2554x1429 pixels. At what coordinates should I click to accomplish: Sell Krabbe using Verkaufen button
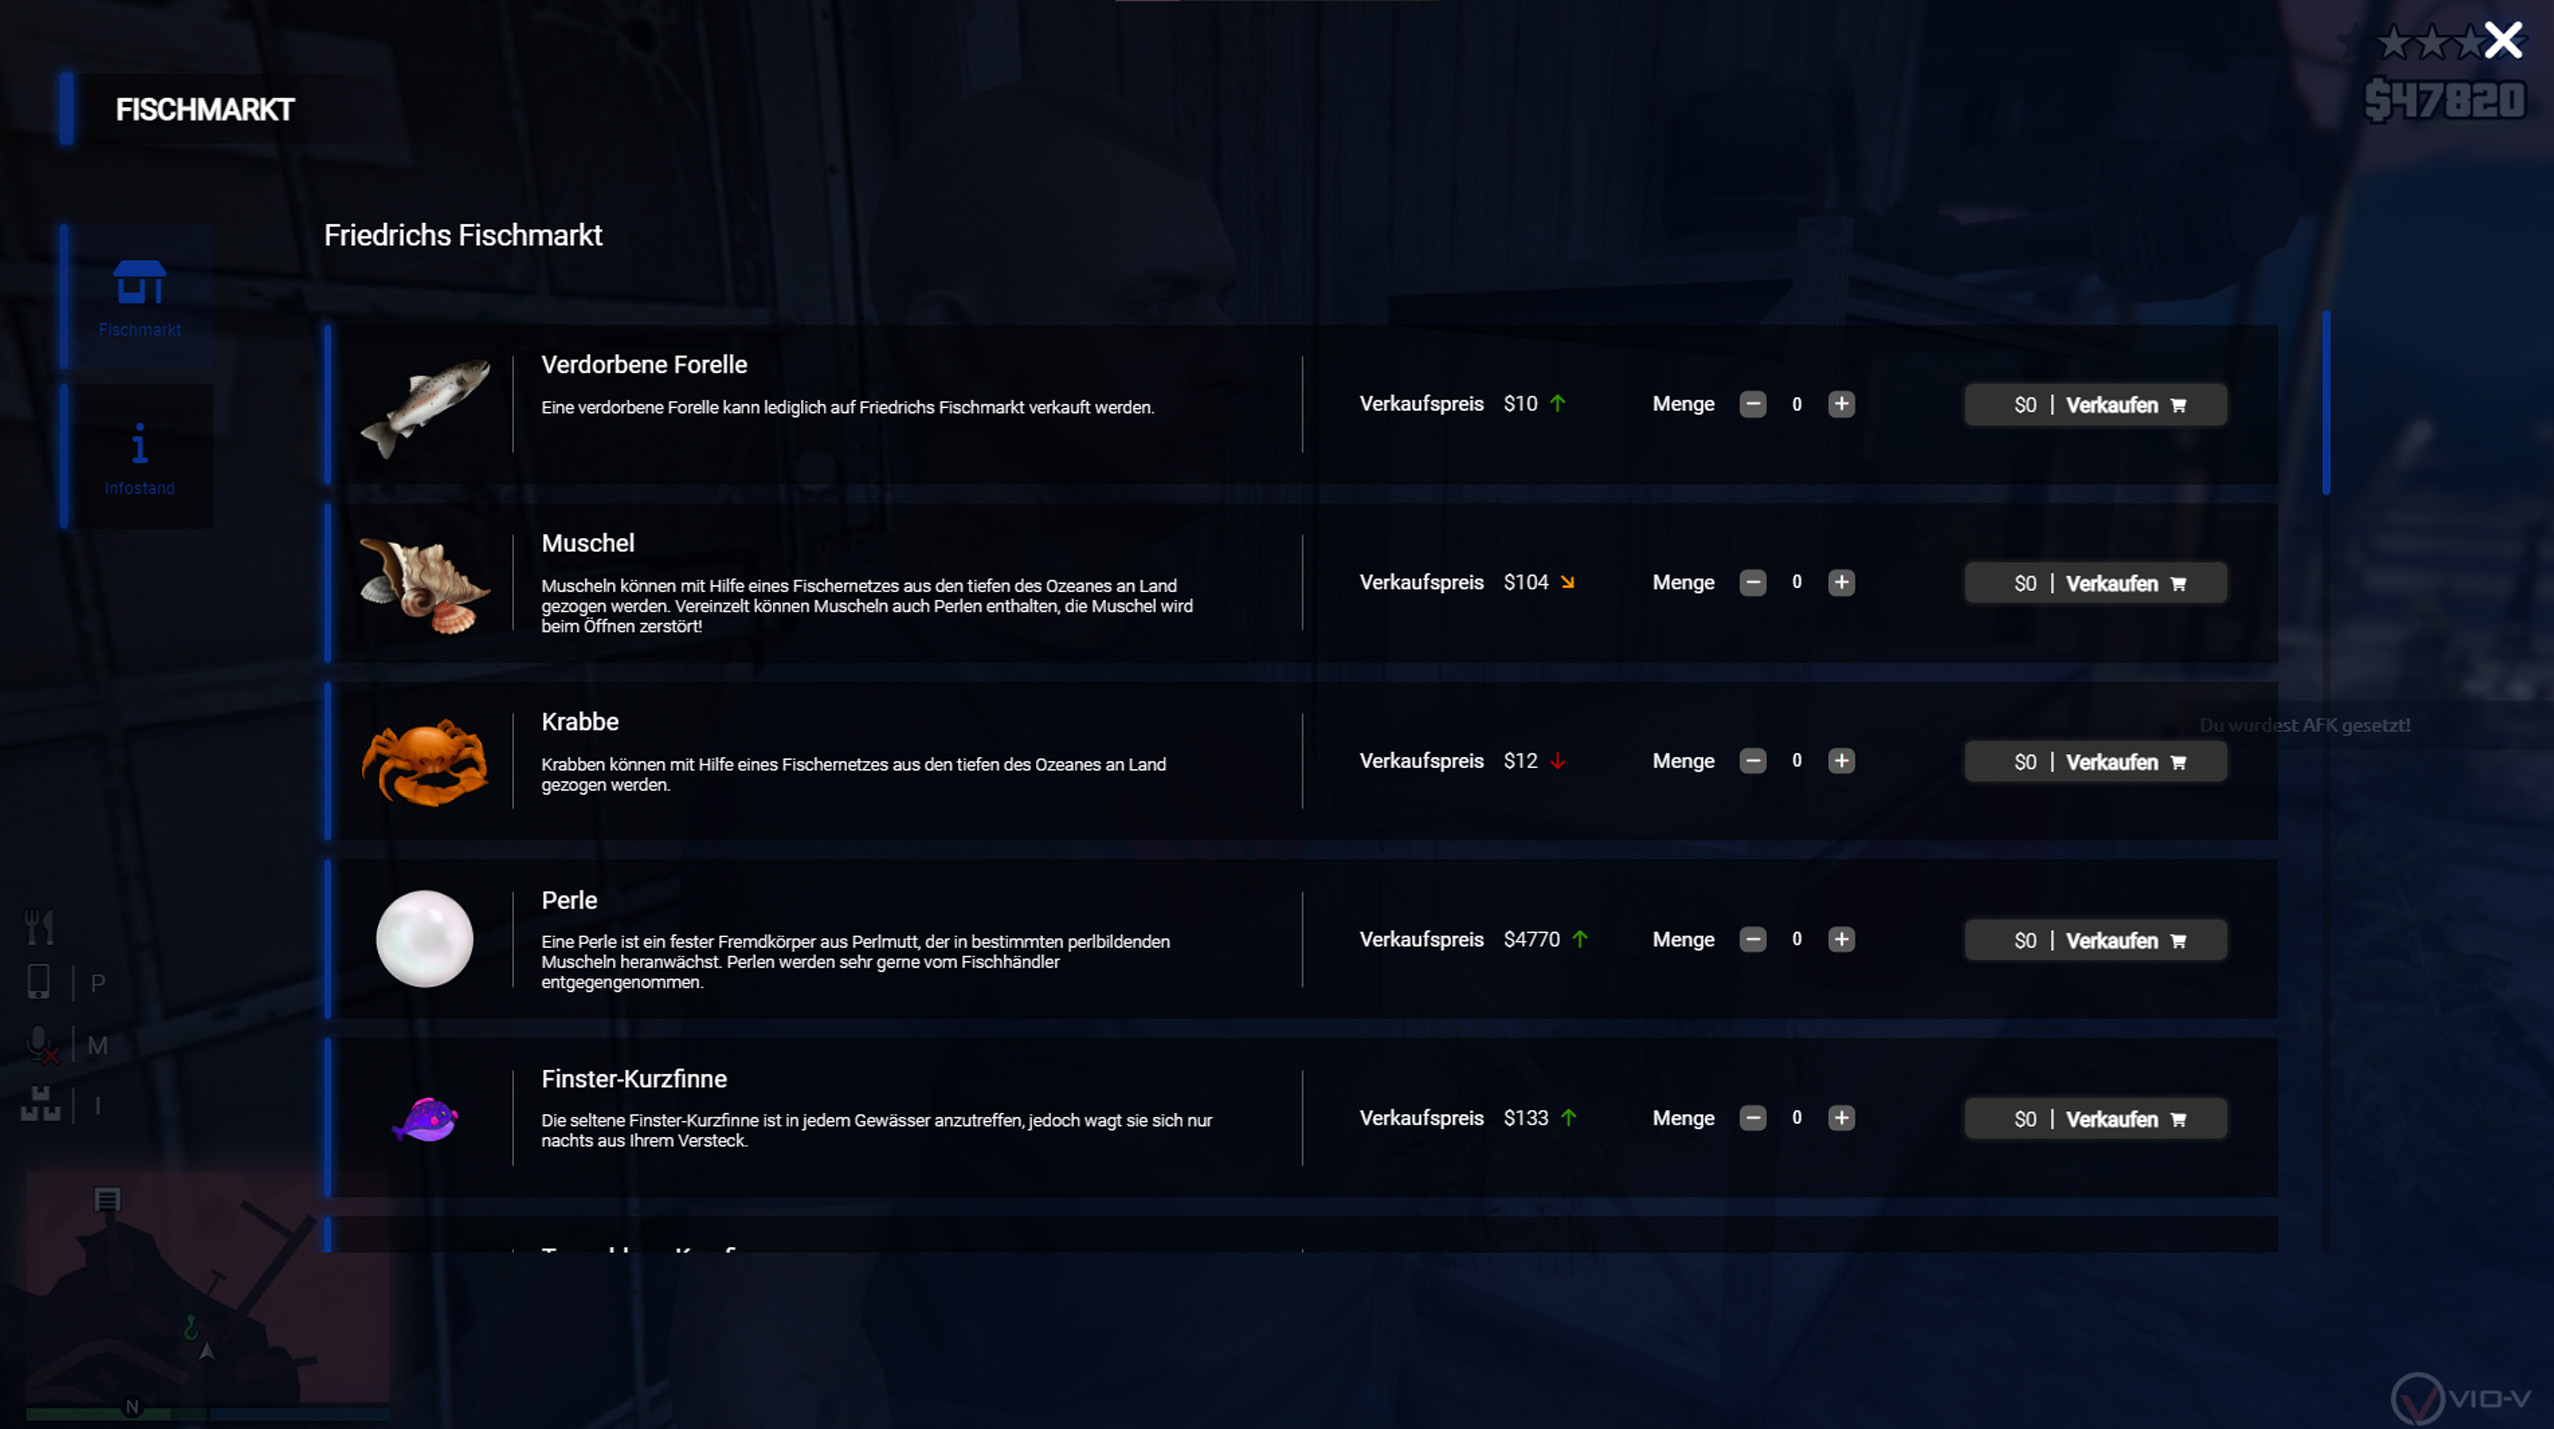coord(2095,762)
